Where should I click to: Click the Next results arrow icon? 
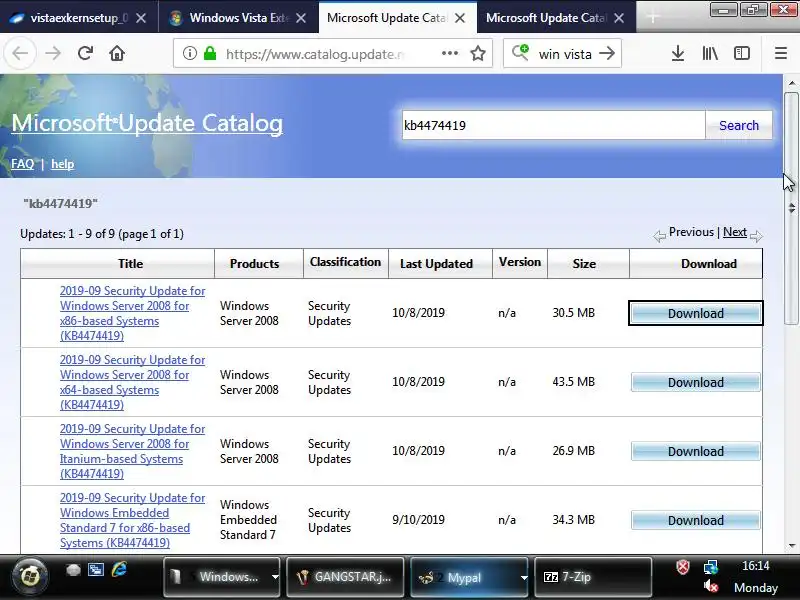(x=756, y=236)
